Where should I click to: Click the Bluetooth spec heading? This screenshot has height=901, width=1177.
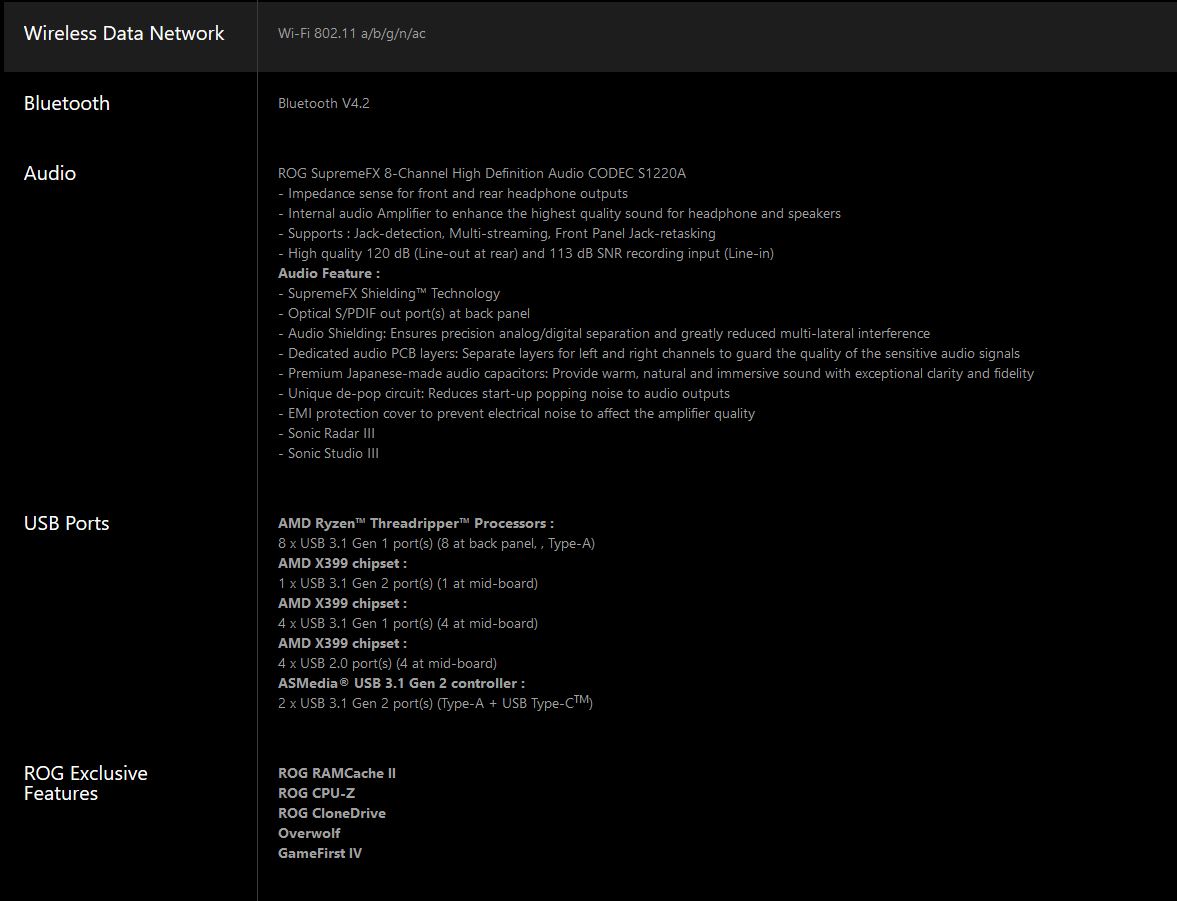point(67,104)
